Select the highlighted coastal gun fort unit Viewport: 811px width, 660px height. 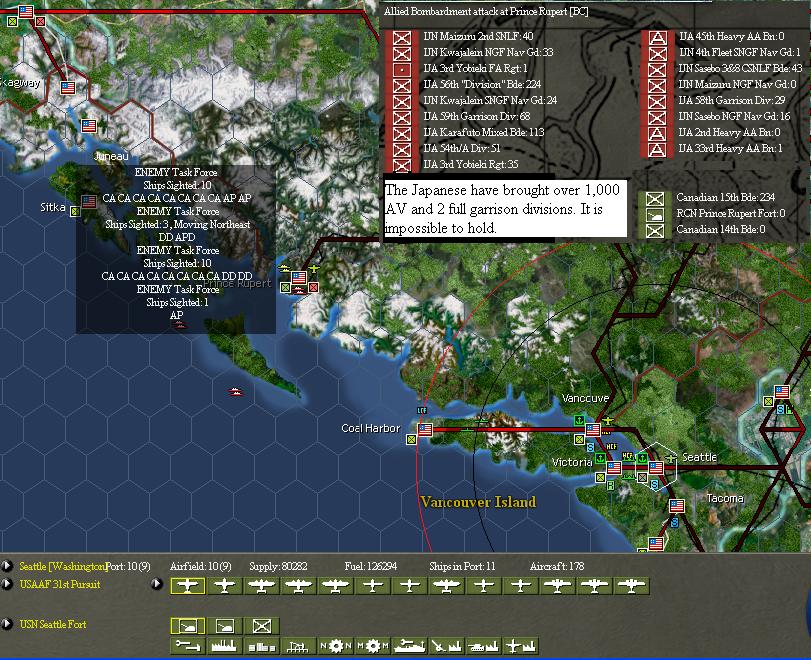click(188, 626)
